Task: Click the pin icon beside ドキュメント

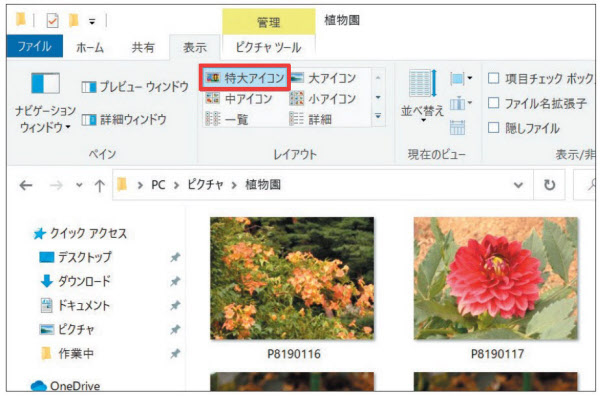Action: click(x=175, y=305)
